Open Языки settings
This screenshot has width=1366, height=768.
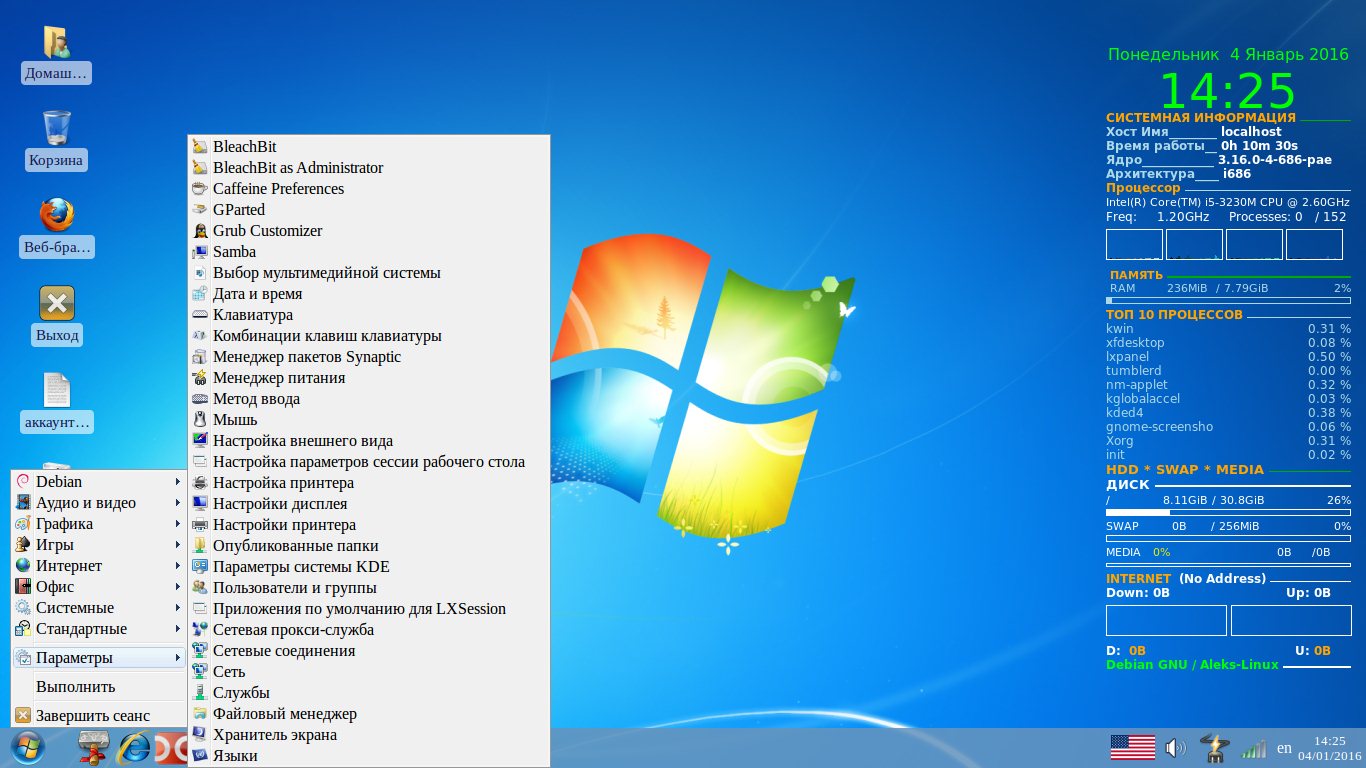pyautogui.click(x=369, y=755)
